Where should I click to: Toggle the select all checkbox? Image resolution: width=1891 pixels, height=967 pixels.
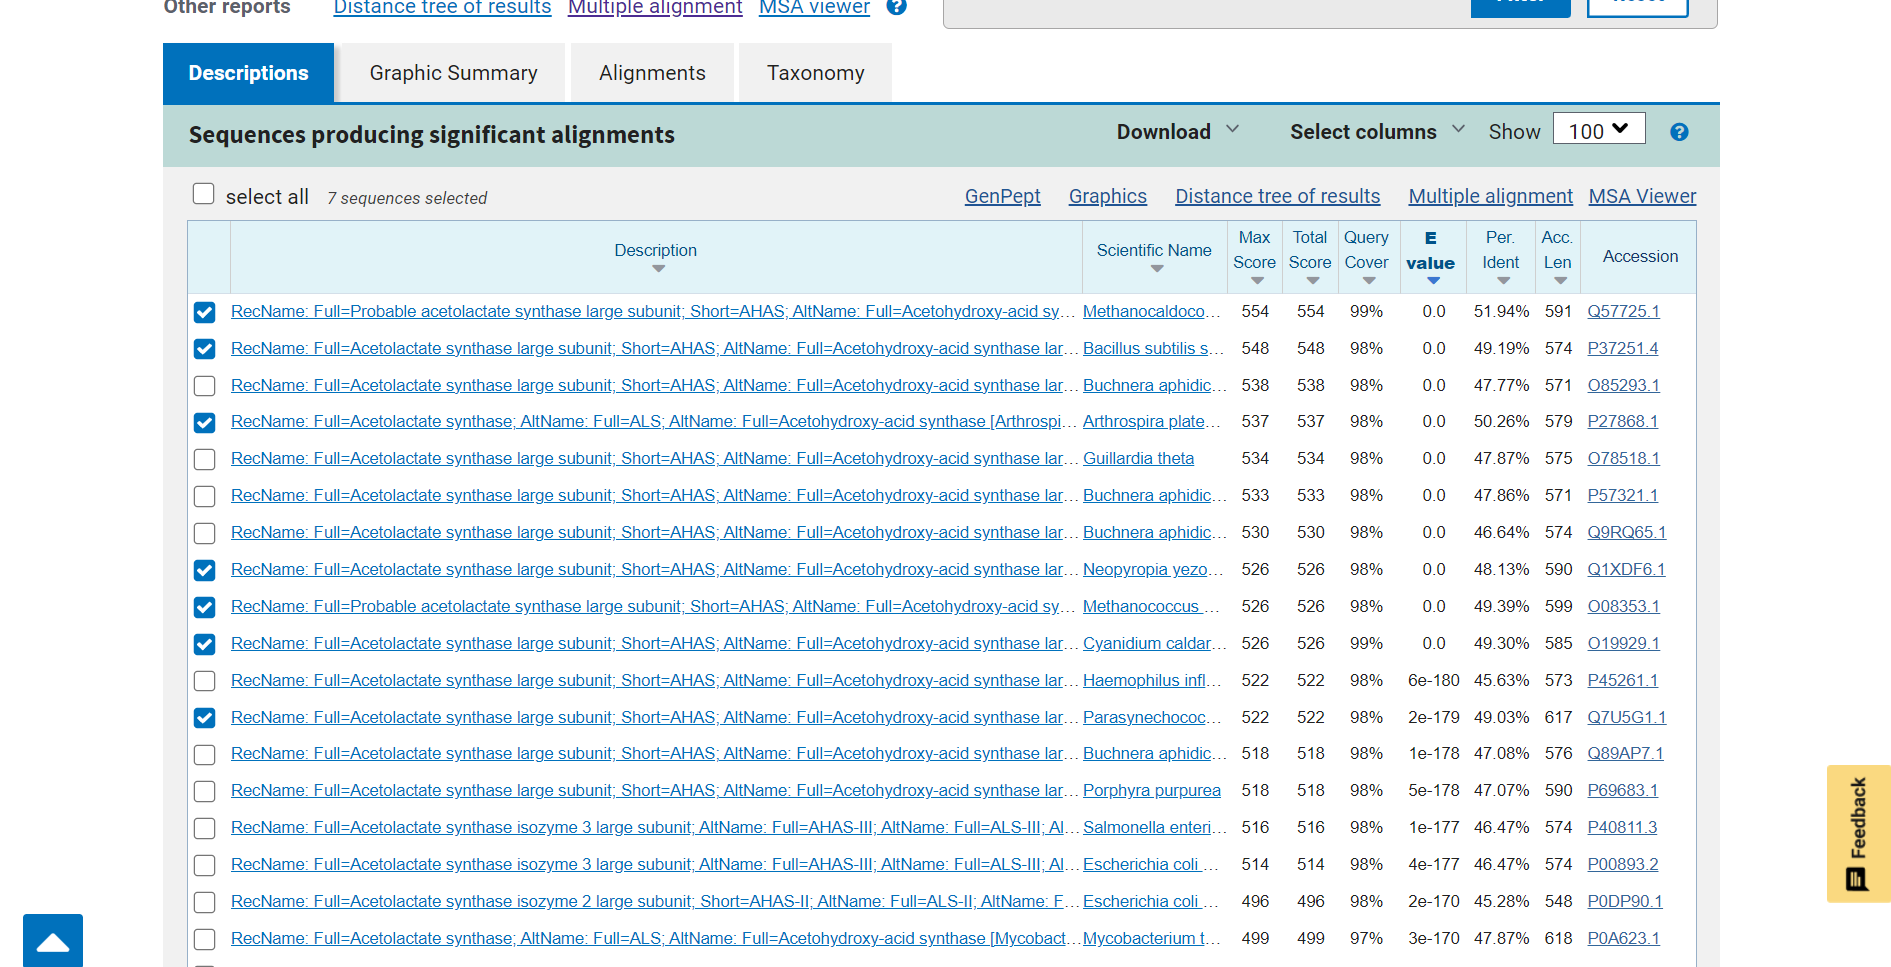(204, 194)
